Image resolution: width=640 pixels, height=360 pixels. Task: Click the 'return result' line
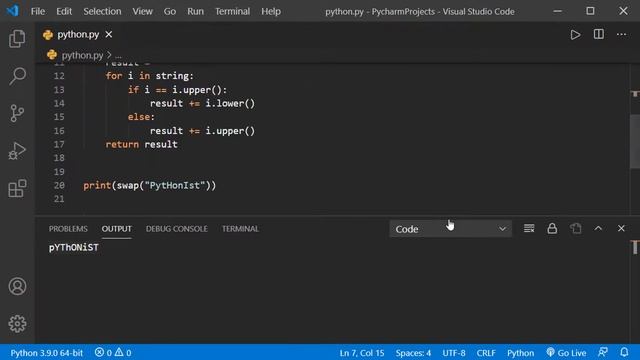(x=141, y=144)
